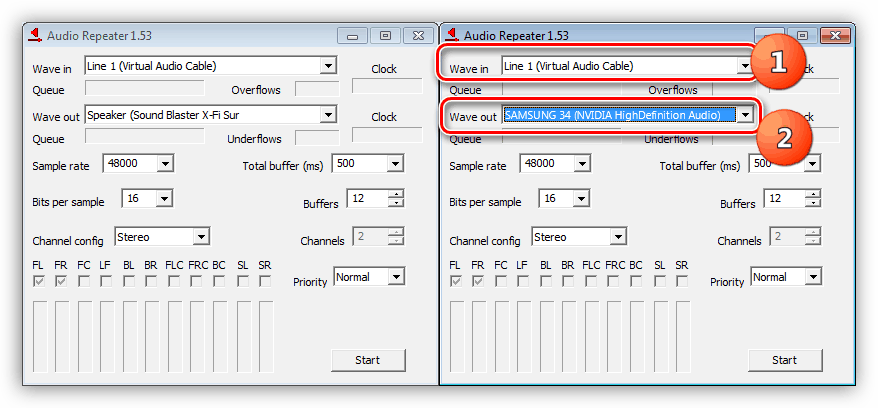Expand Channel config Stereo dropdown in left window
This screenshot has height=408, width=878.
point(201,237)
